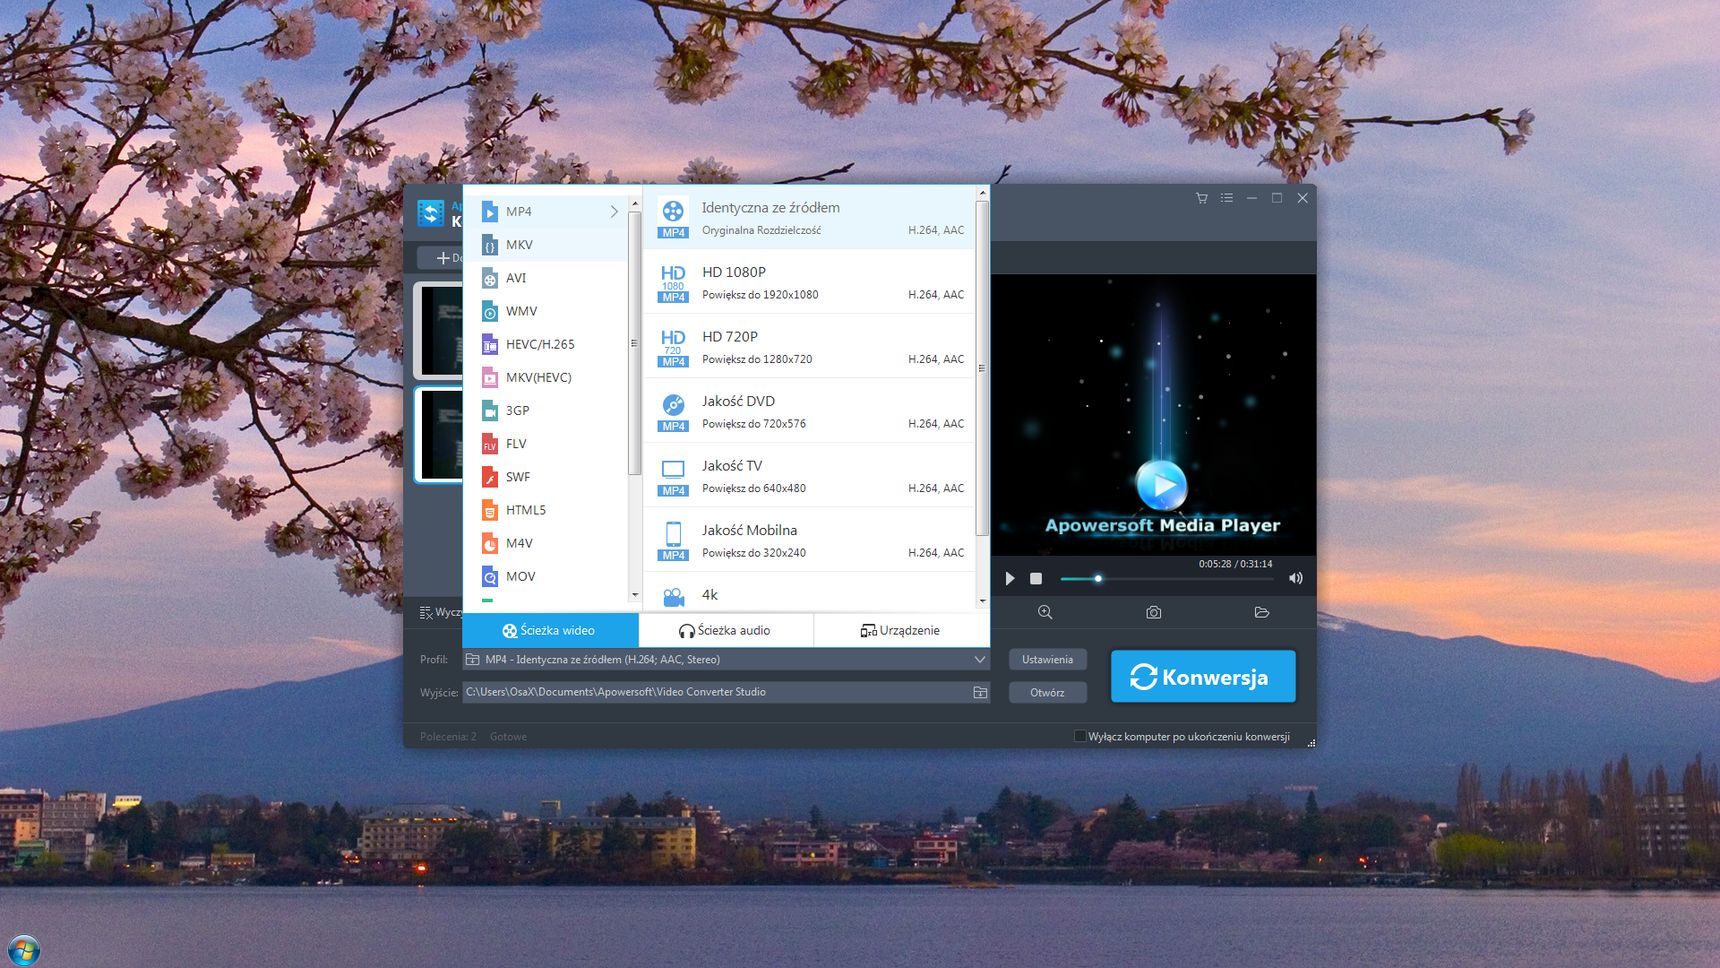1720x968 pixels.
Task: Expand MP4 submenu chevron arrow
Action: pos(614,211)
